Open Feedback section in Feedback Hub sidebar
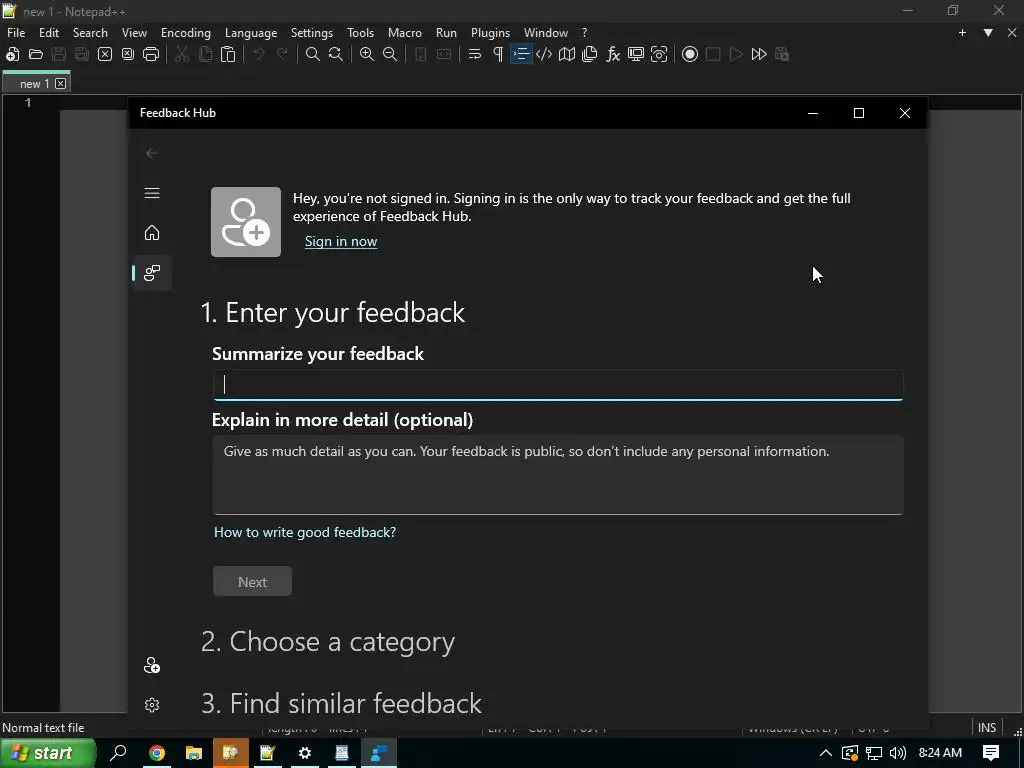 [152, 273]
